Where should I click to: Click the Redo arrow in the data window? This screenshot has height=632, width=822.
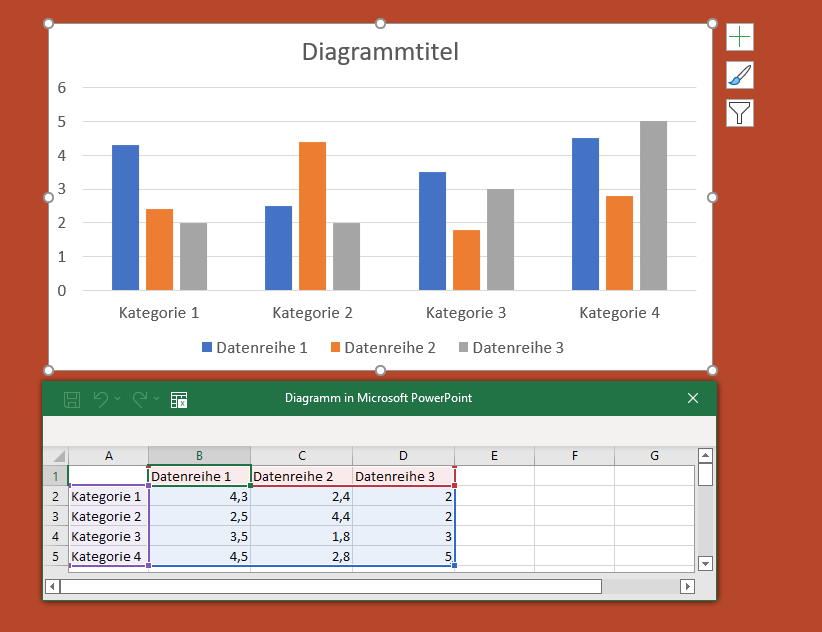(140, 399)
